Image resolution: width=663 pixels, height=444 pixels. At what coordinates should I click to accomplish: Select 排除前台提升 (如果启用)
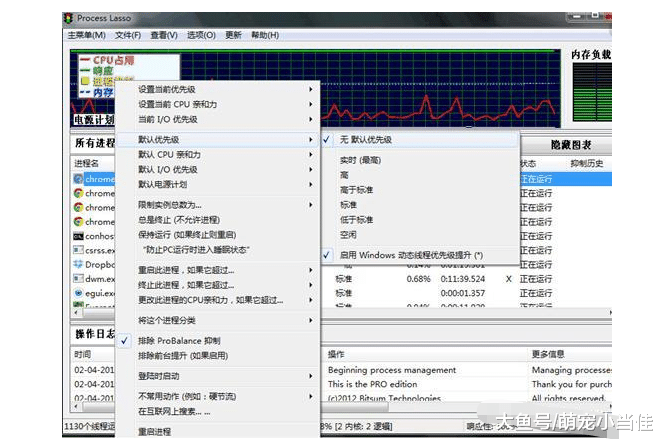218,356
